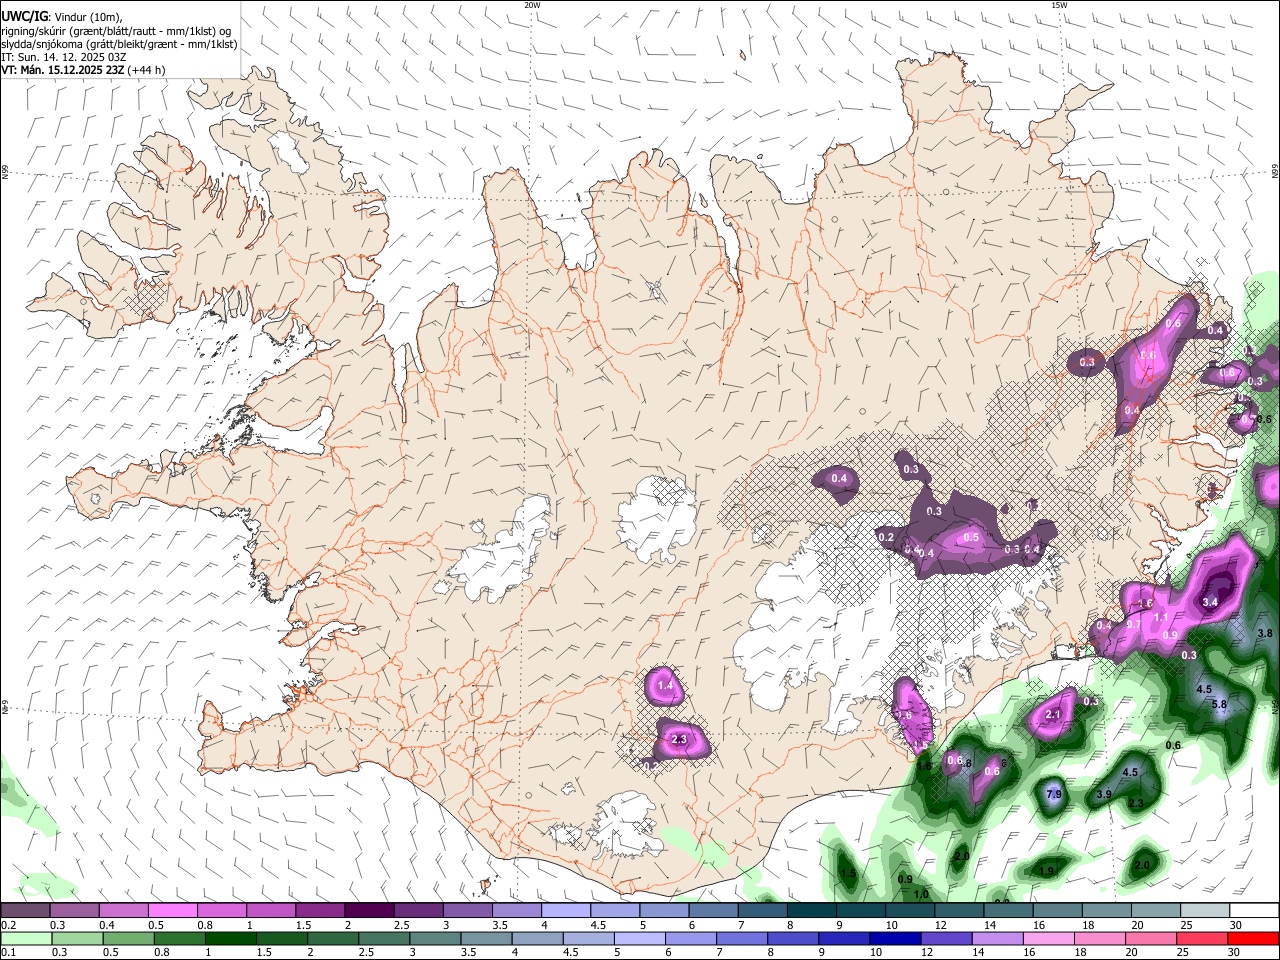Click the 3.4 precipitation value on map
Screen dimensions: 1280x960
pyautogui.click(x=1210, y=602)
